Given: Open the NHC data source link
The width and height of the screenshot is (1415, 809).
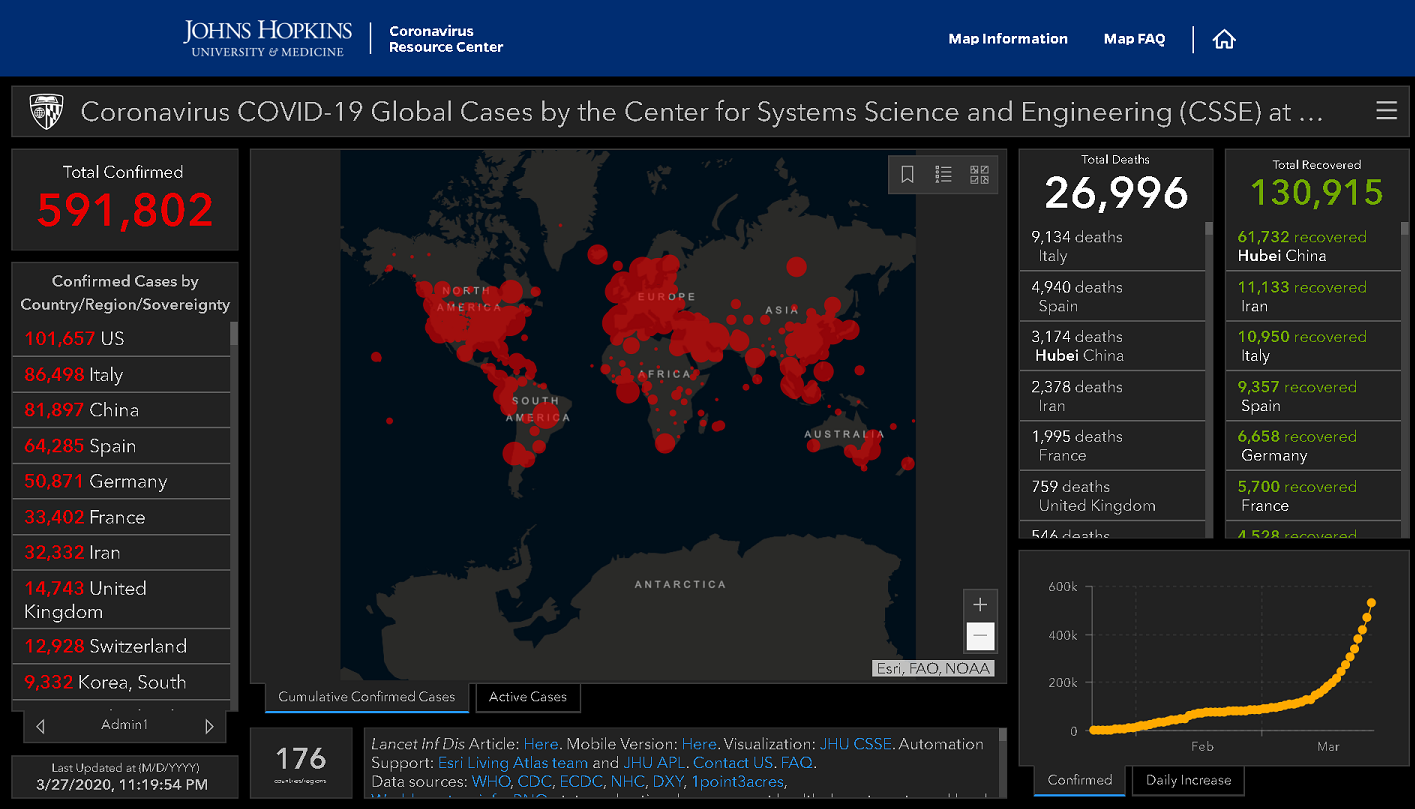Looking at the screenshot, I should pos(628,782).
